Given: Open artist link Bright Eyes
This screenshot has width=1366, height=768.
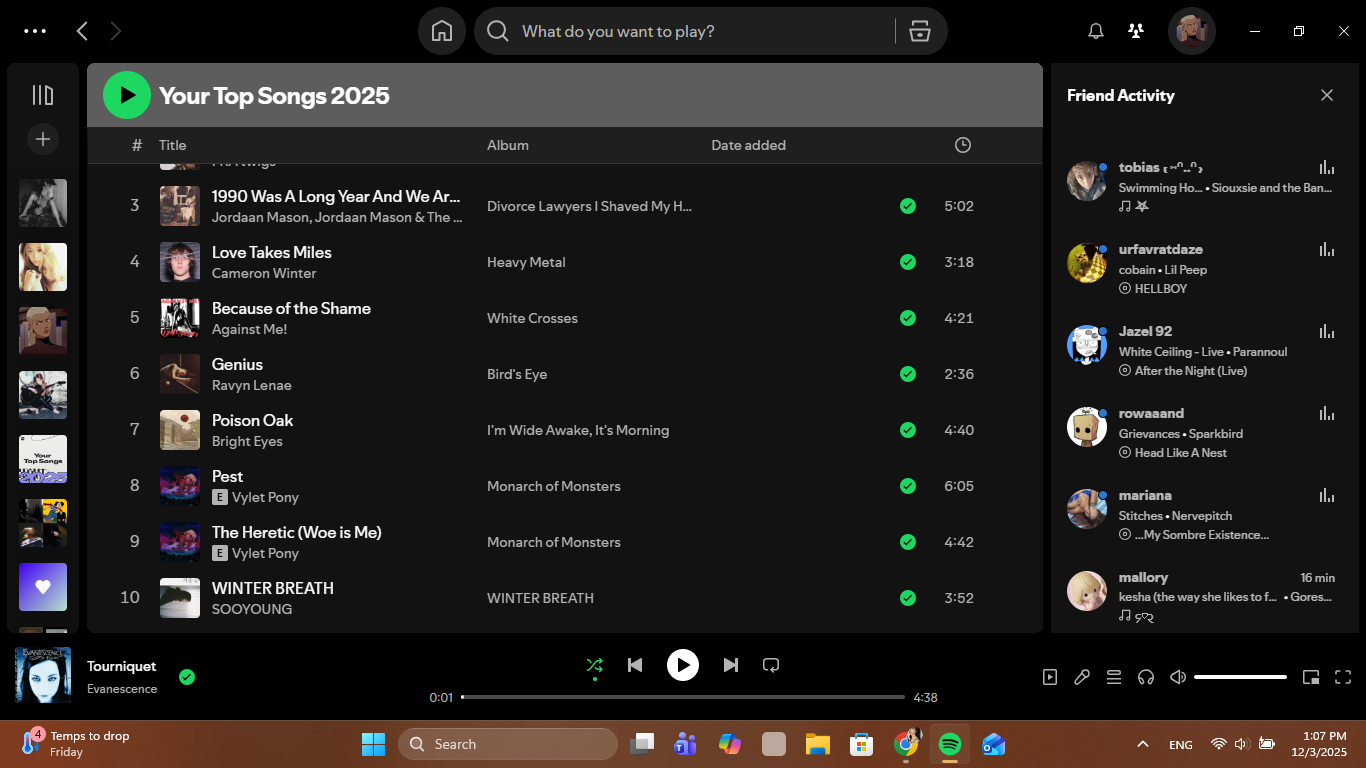Looking at the screenshot, I should pos(247,441).
